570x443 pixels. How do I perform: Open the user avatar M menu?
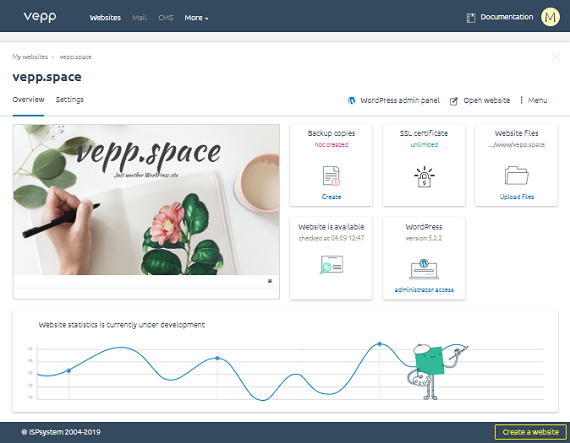[x=550, y=17]
